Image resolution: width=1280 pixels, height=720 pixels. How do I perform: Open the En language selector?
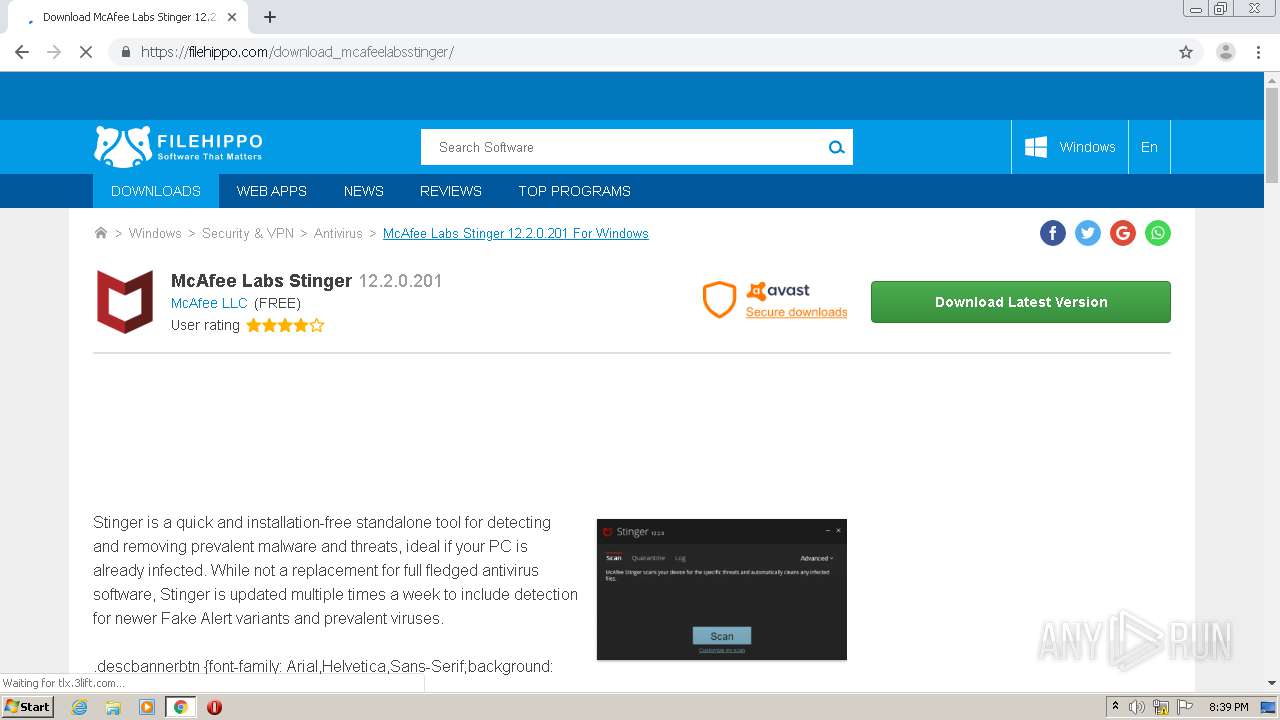tap(1149, 147)
